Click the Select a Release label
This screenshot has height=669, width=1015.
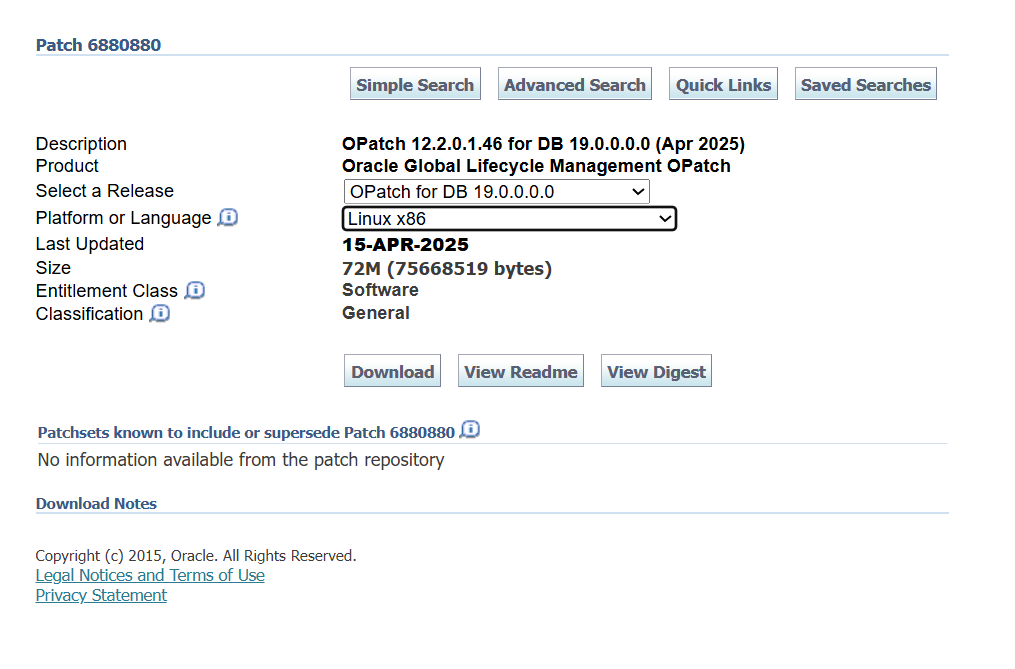point(105,191)
